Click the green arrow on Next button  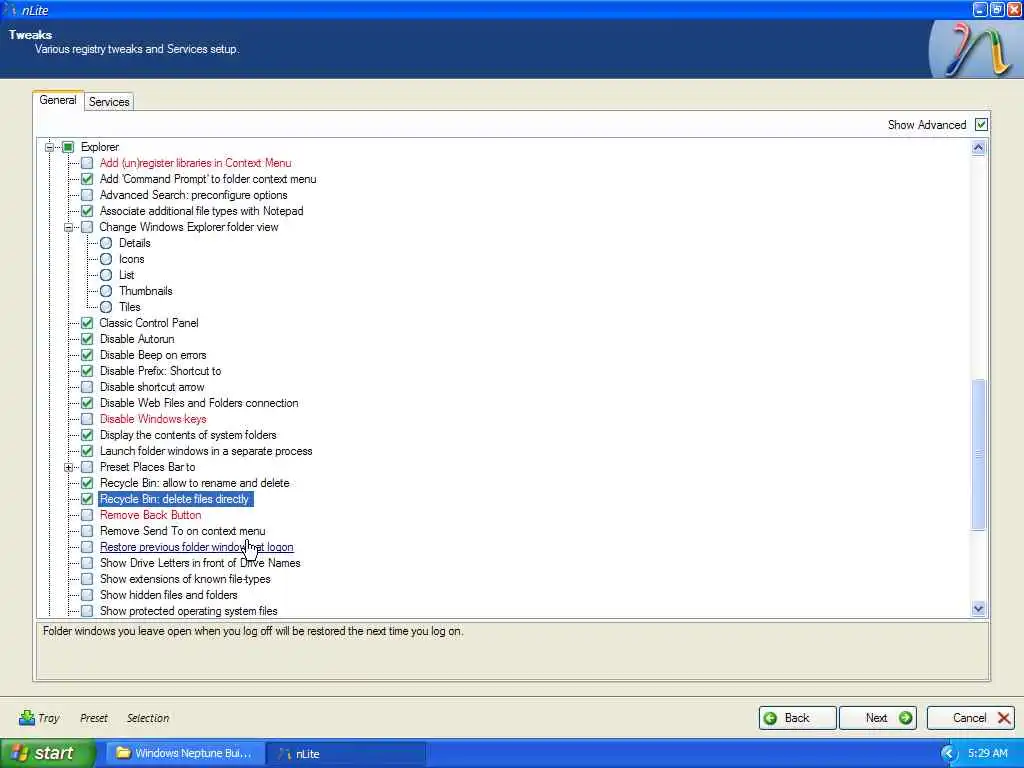pyautogui.click(x=905, y=718)
